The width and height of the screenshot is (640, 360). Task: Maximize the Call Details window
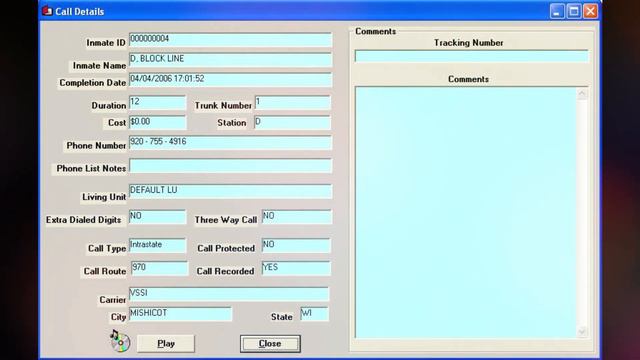(573, 11)
